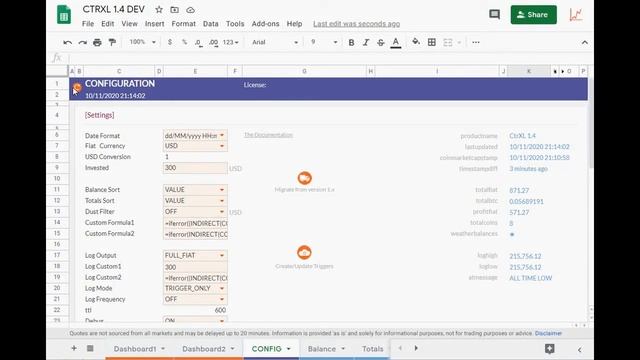The height and width of the screenshot is (360, 640).
Task: Toggle bold formatting
Action: [351, 42]
